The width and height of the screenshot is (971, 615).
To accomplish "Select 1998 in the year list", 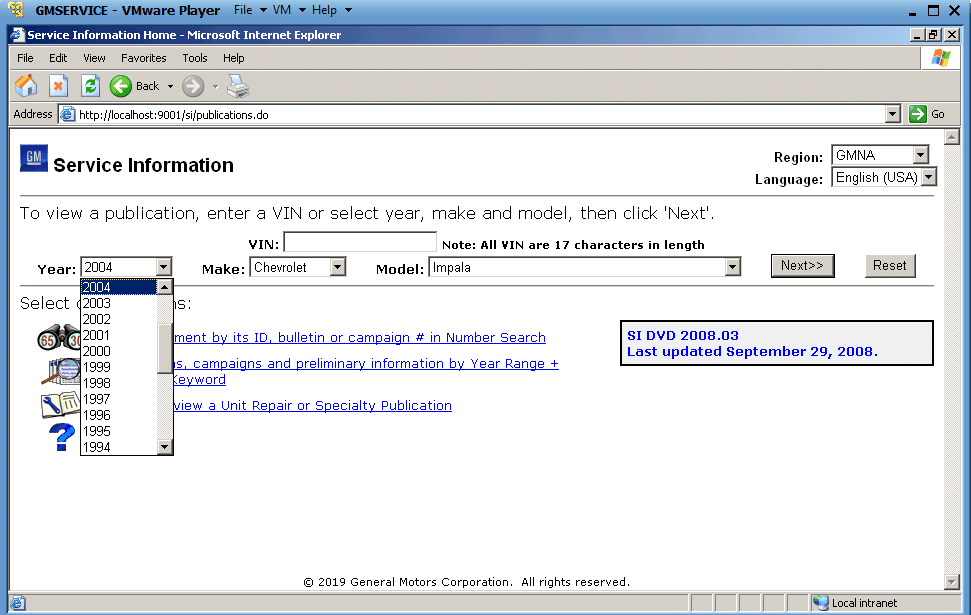I will [119, 383].
